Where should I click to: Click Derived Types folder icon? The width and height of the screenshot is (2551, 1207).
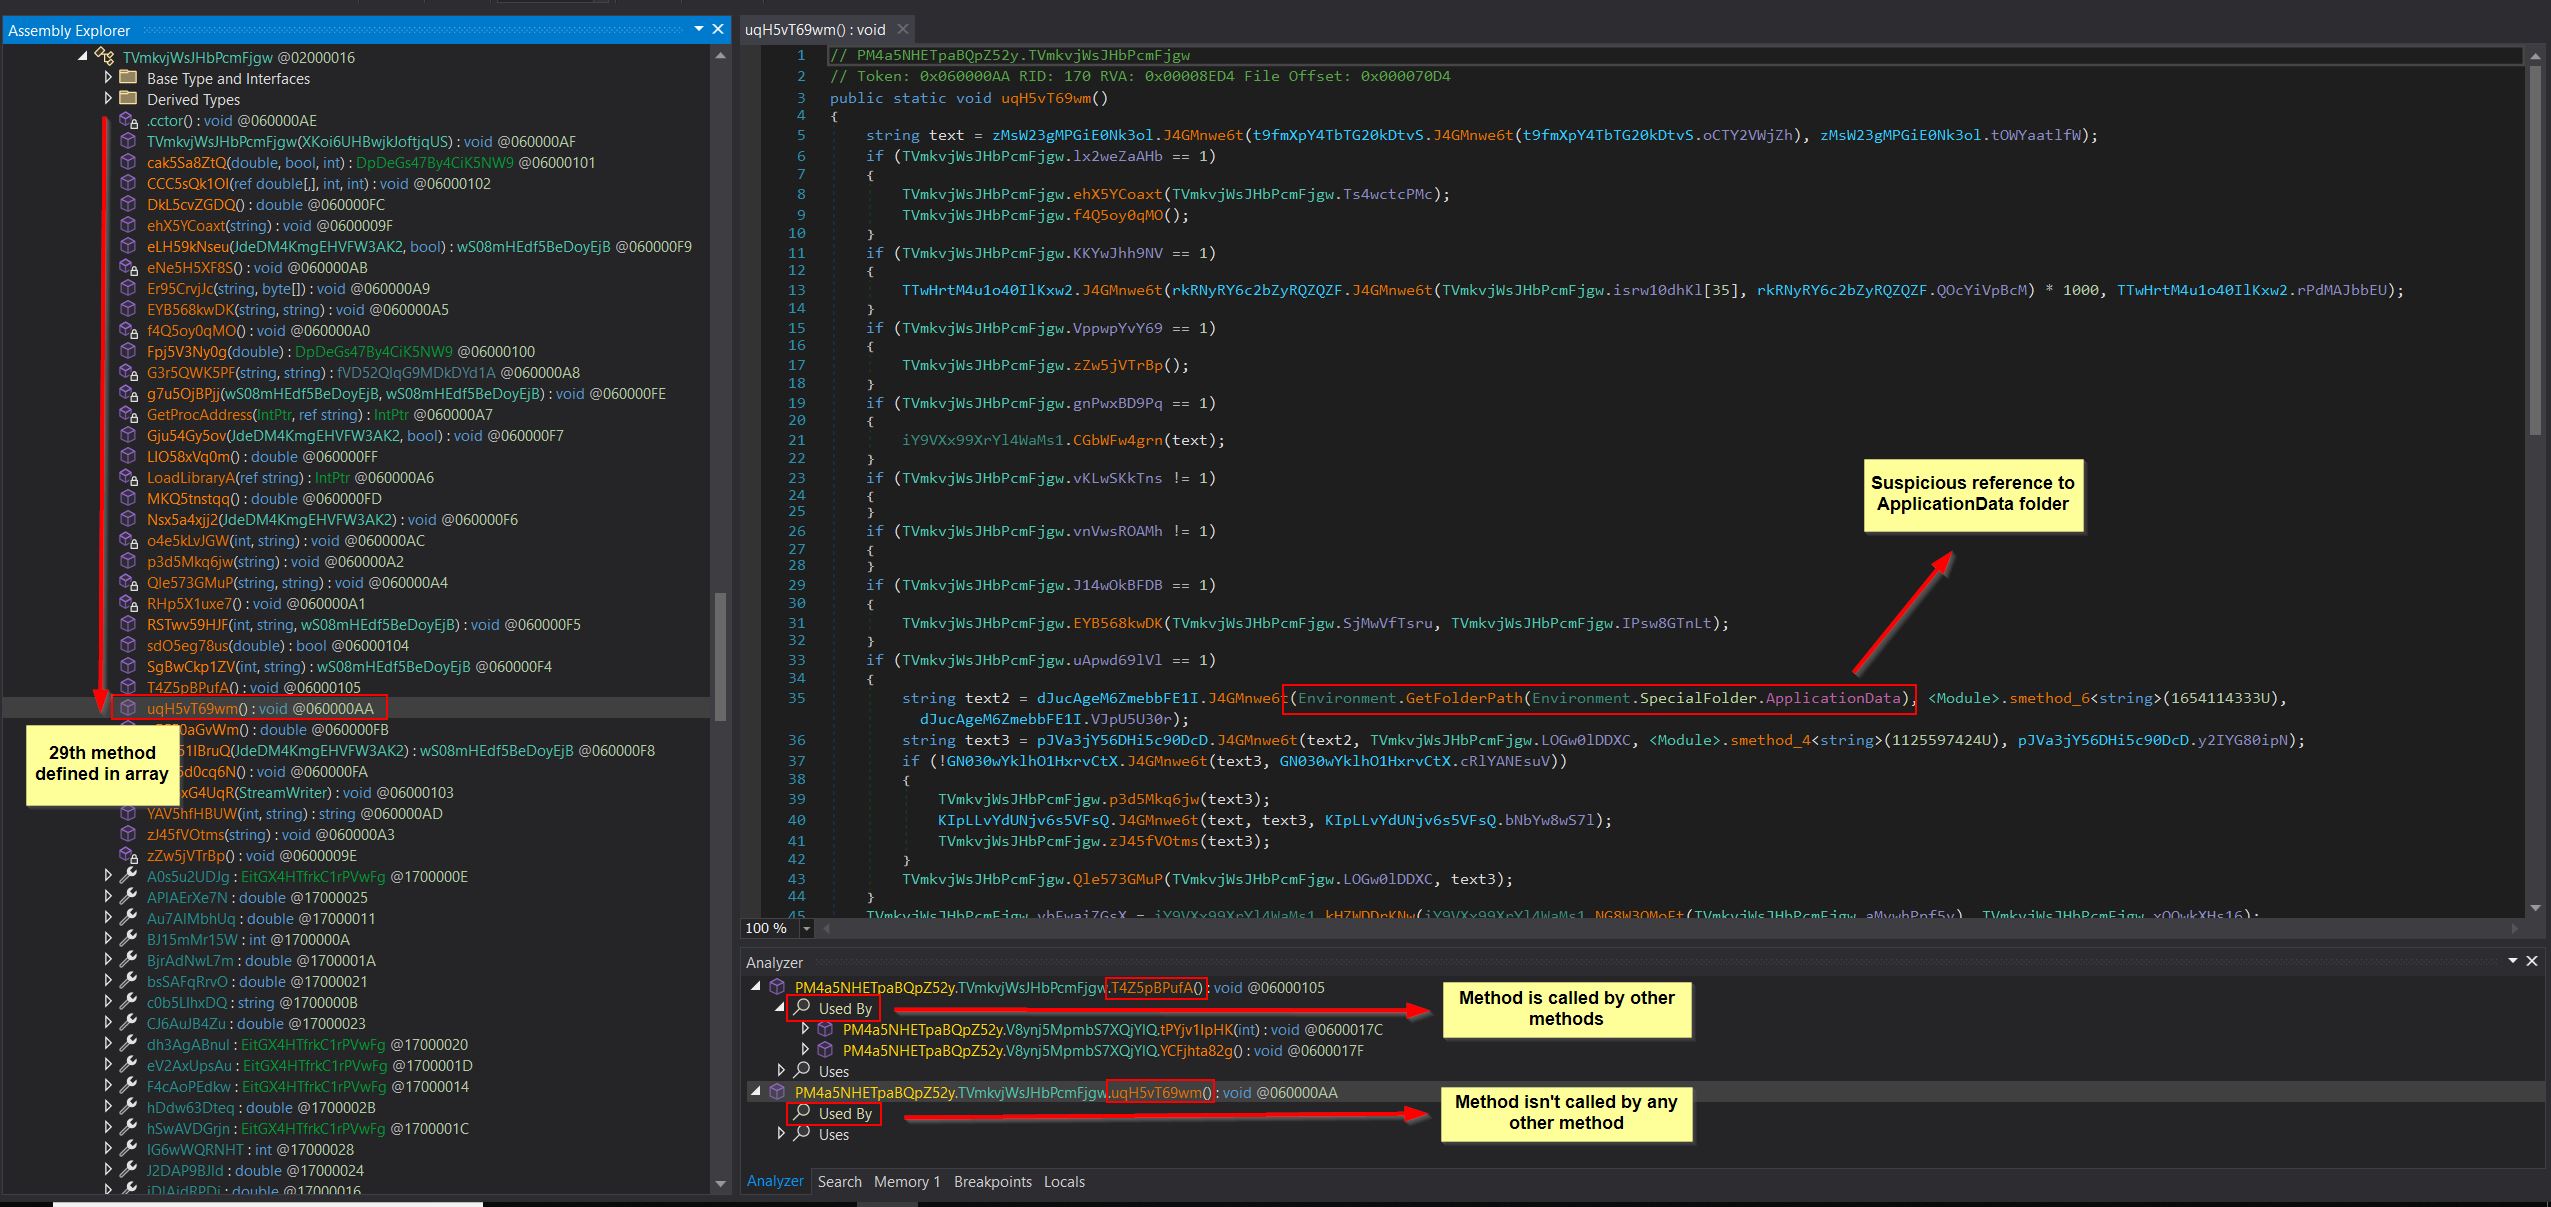click(128, 99)
